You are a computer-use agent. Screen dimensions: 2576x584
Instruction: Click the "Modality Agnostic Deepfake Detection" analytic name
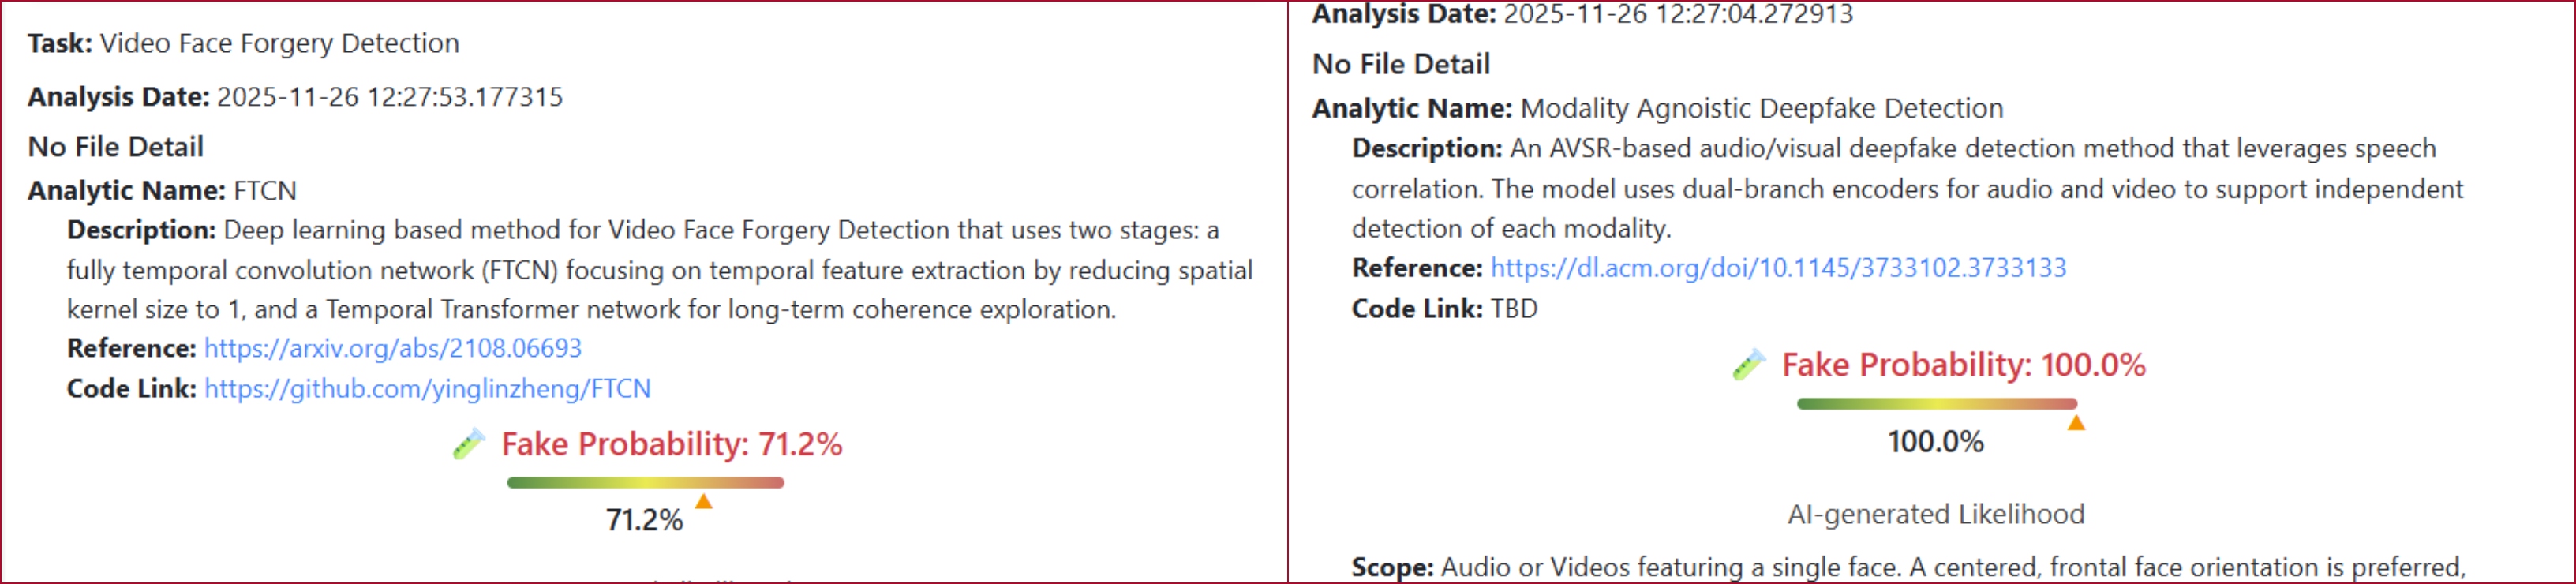(1761, 108)
